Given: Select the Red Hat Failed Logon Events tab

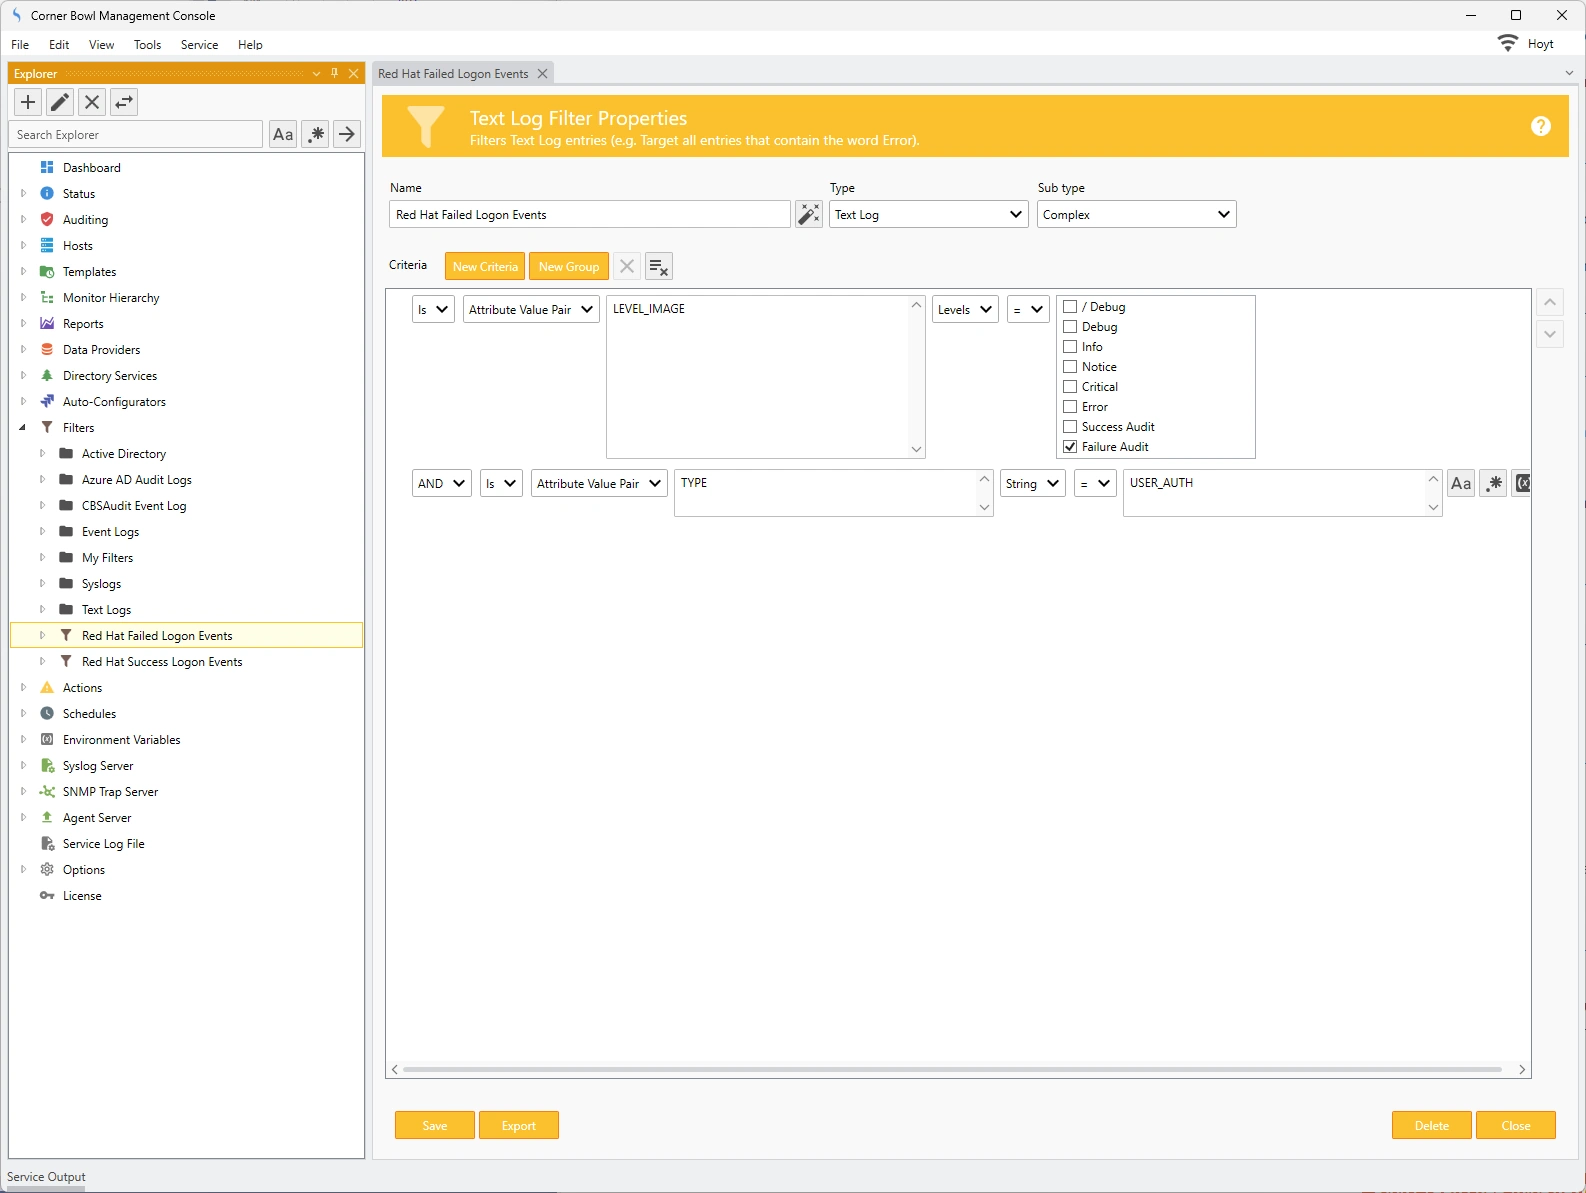Looking at the screenshot, I should click(x=453, y=74).
